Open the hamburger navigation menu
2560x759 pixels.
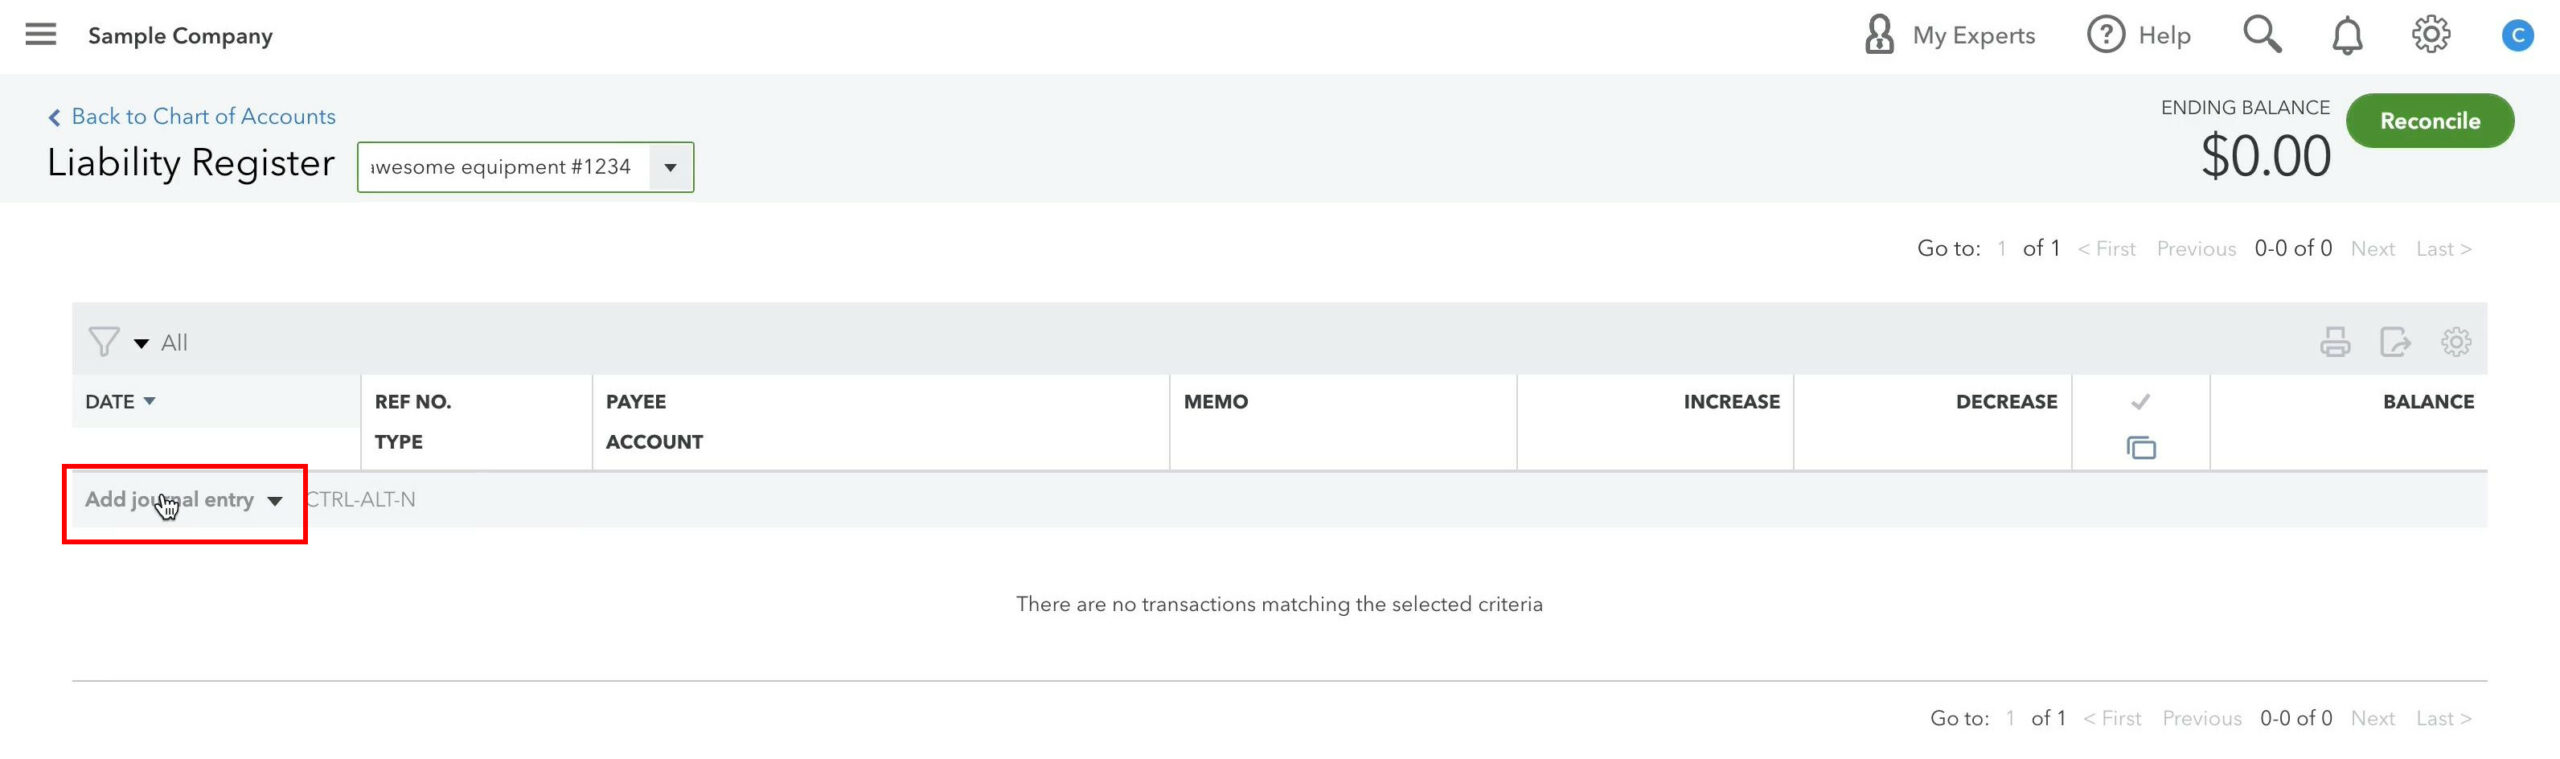coord(40,35)
